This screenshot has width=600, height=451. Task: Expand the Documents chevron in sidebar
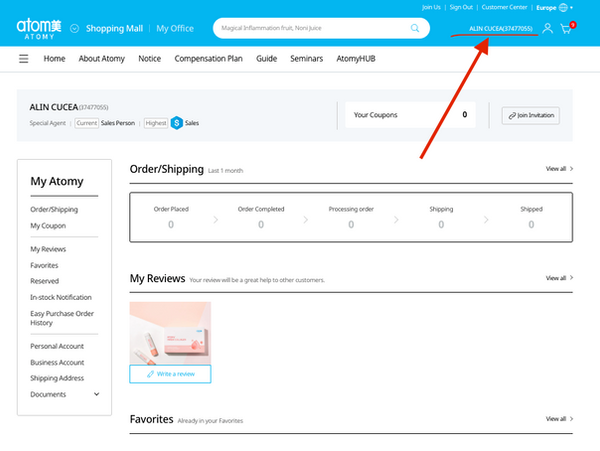(96, 394)
